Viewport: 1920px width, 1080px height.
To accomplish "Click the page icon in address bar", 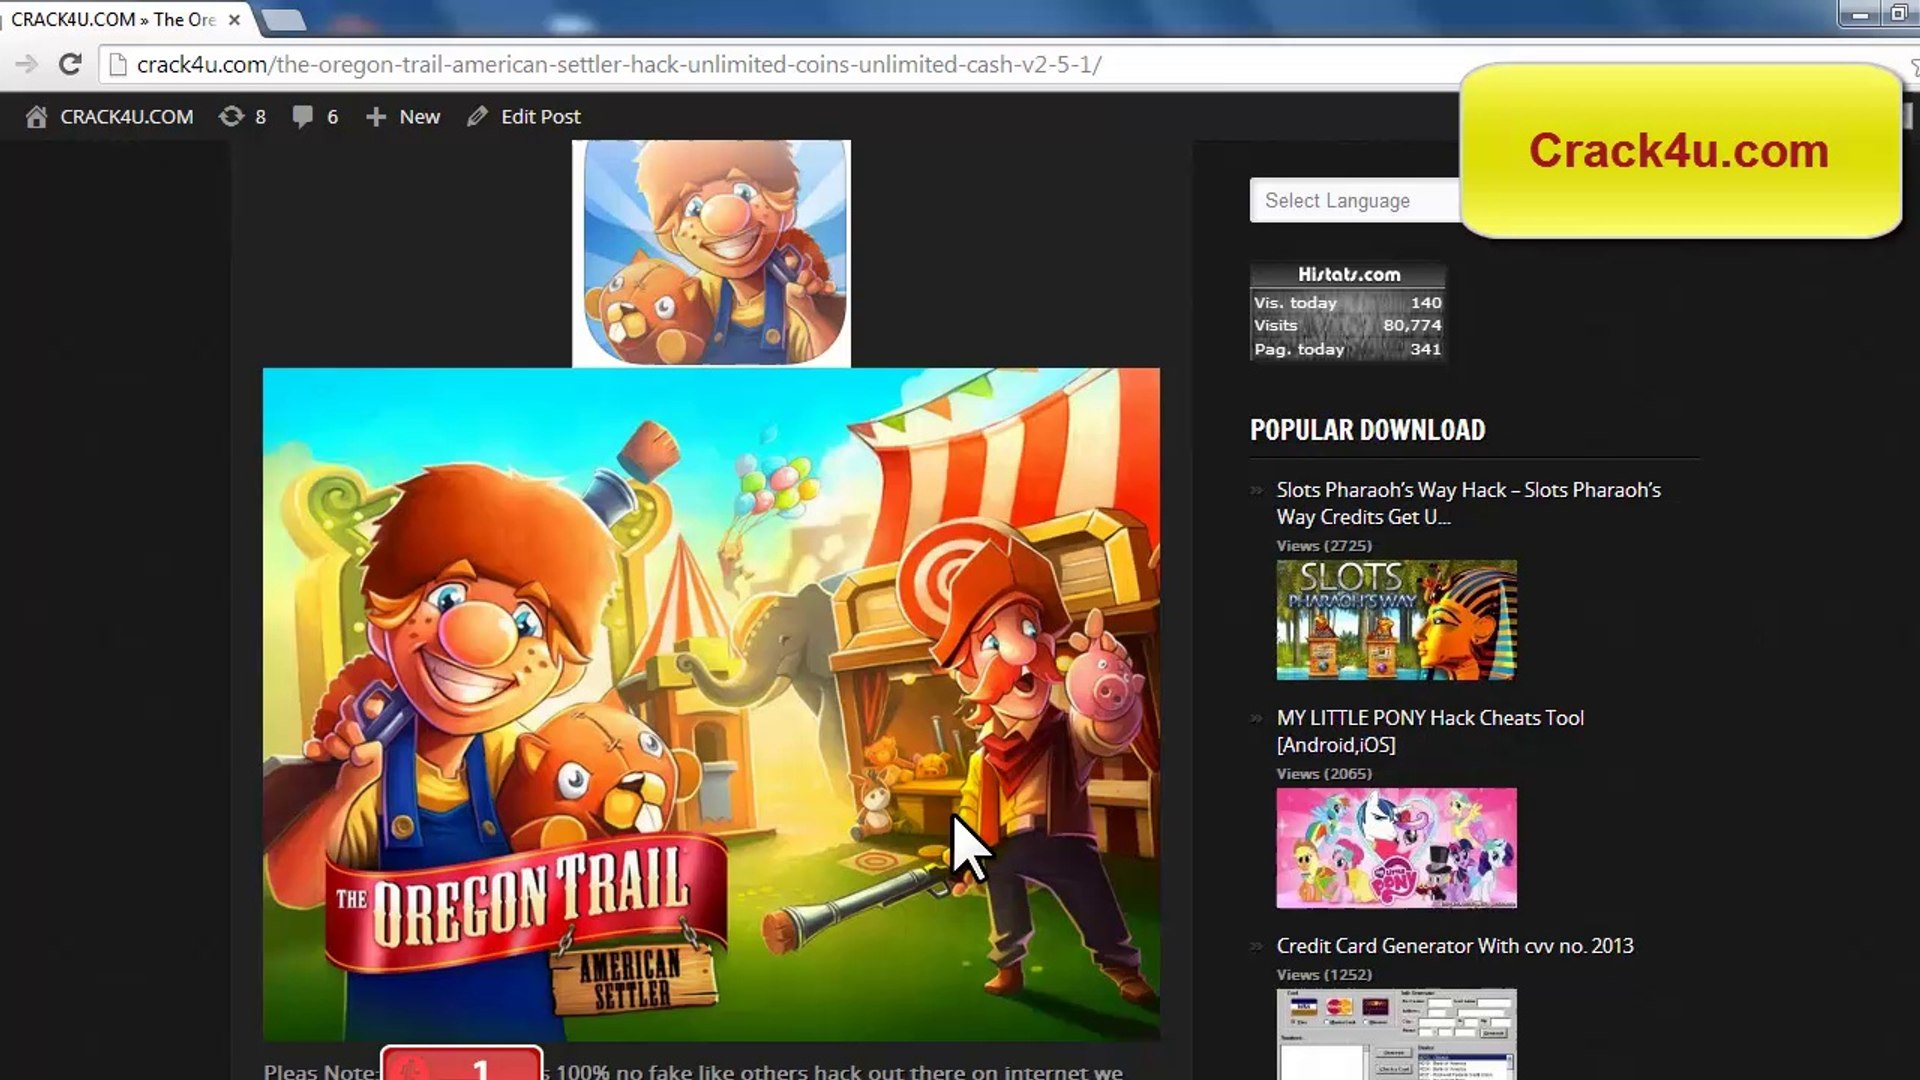I will (118, 65).
